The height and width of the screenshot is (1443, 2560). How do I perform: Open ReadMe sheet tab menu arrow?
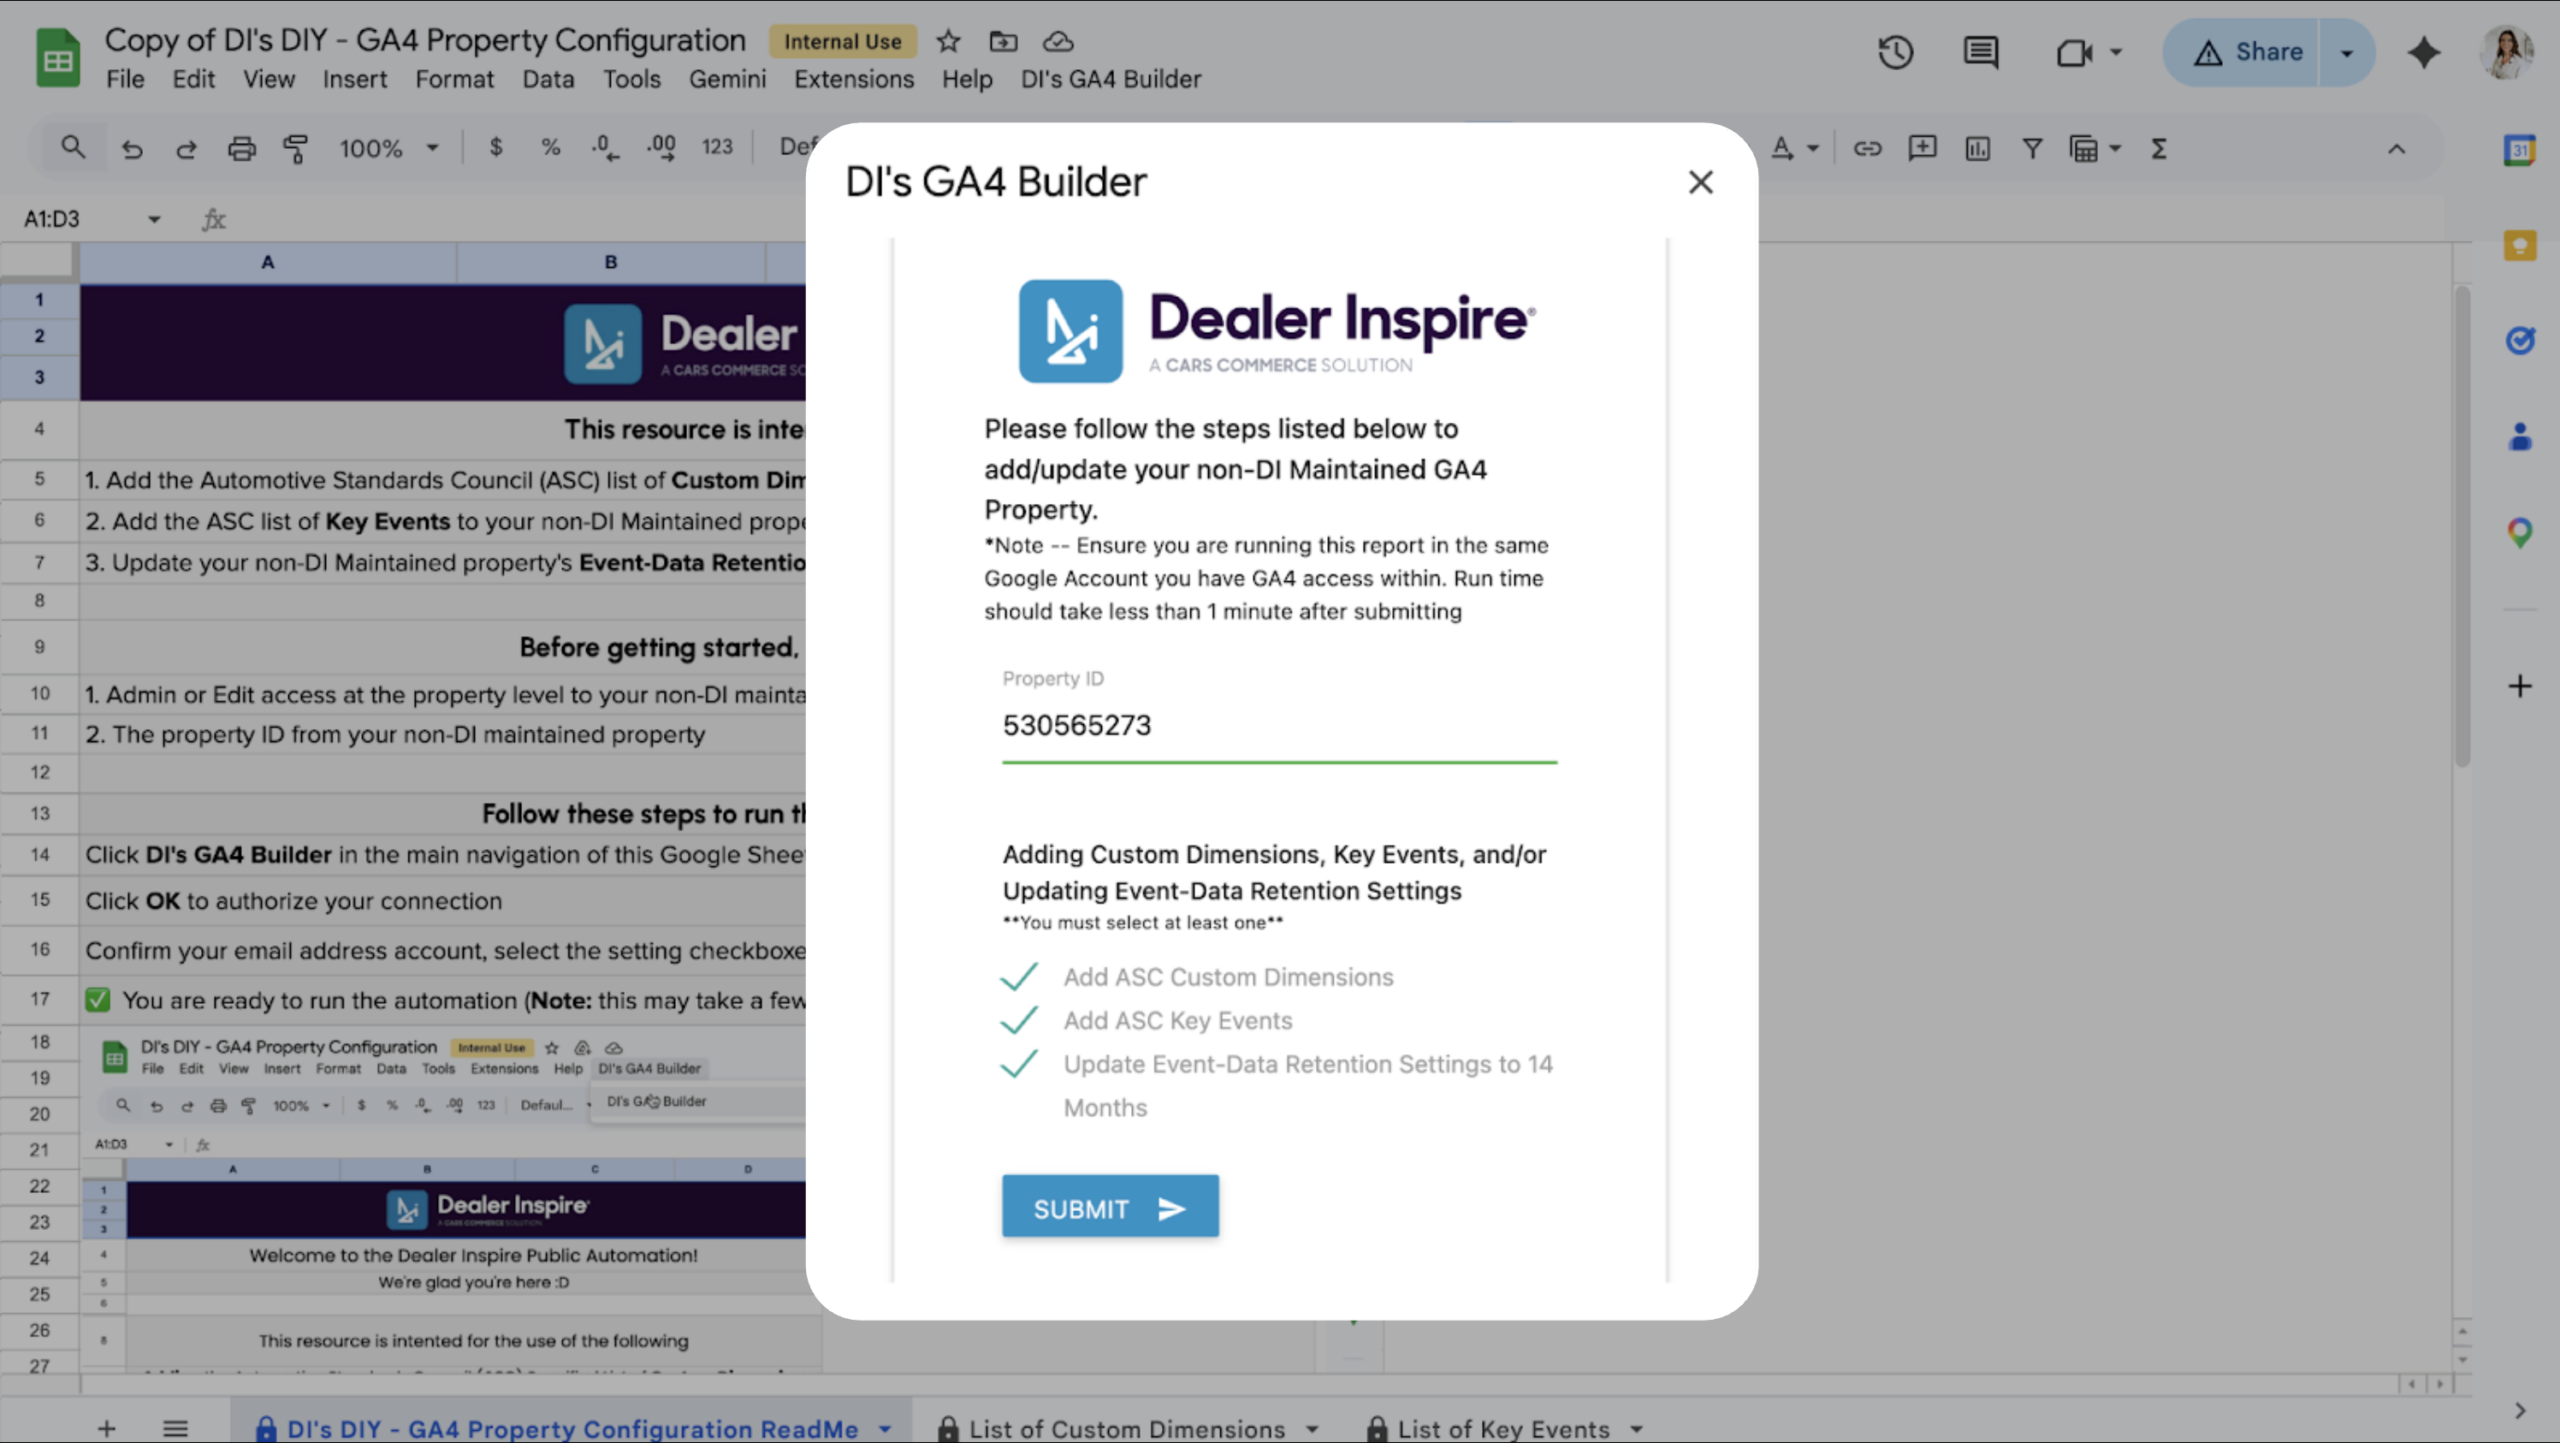885,1429
